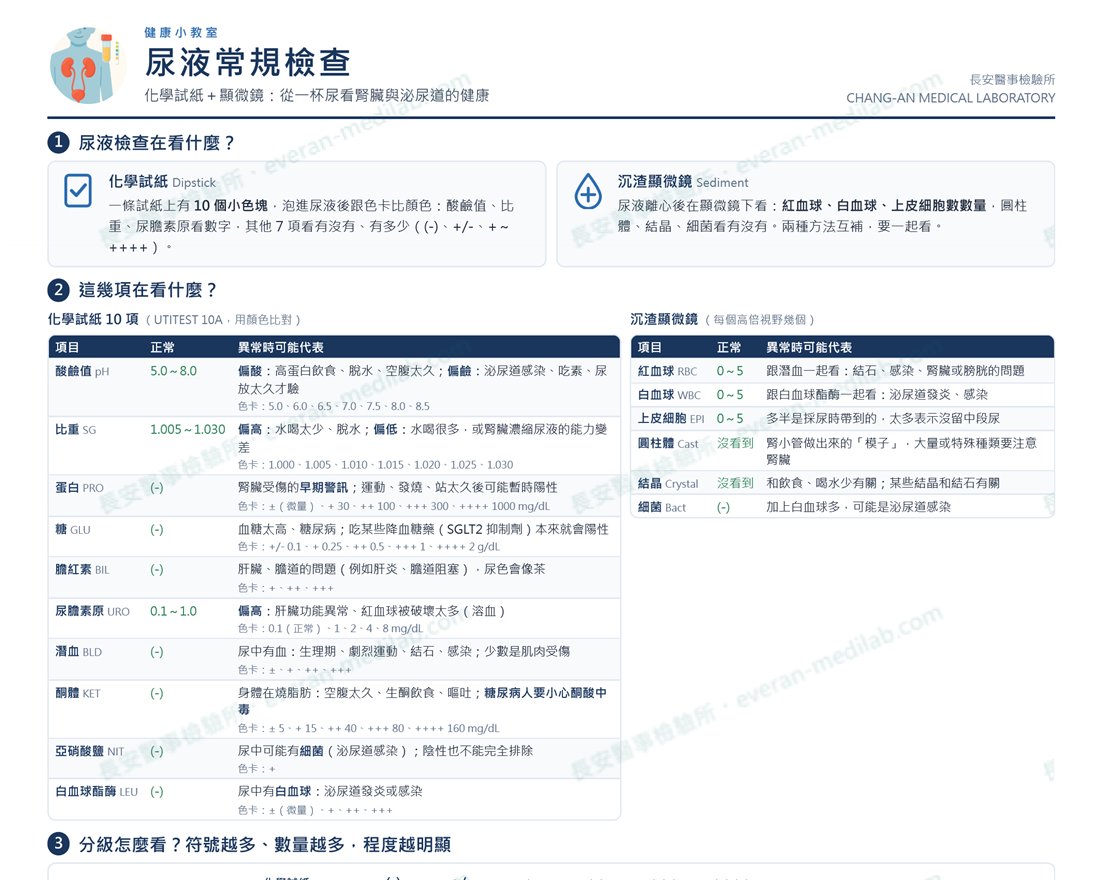Click the 上皮細胞 EPI row label
This screenshot has height=880, width=1100.
click(x=671, y=419)
